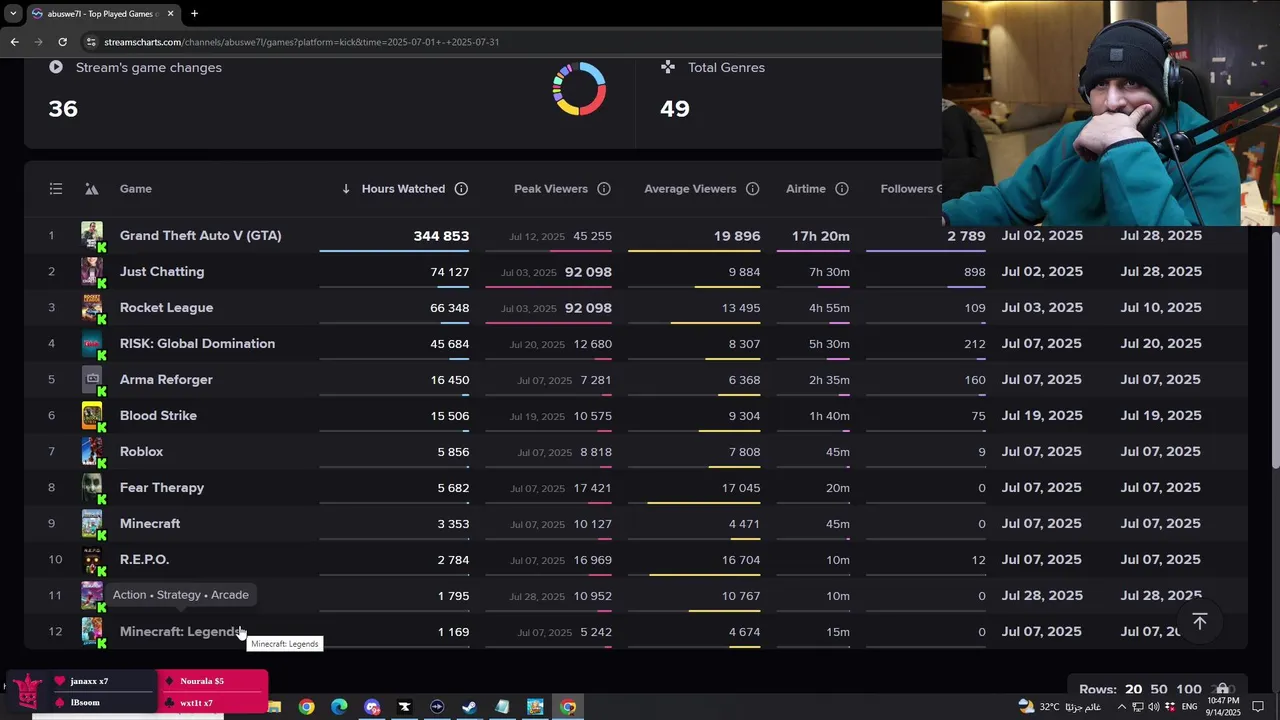Click the site information icon in address bar
1280x720 pixels.
coord(92,42)
